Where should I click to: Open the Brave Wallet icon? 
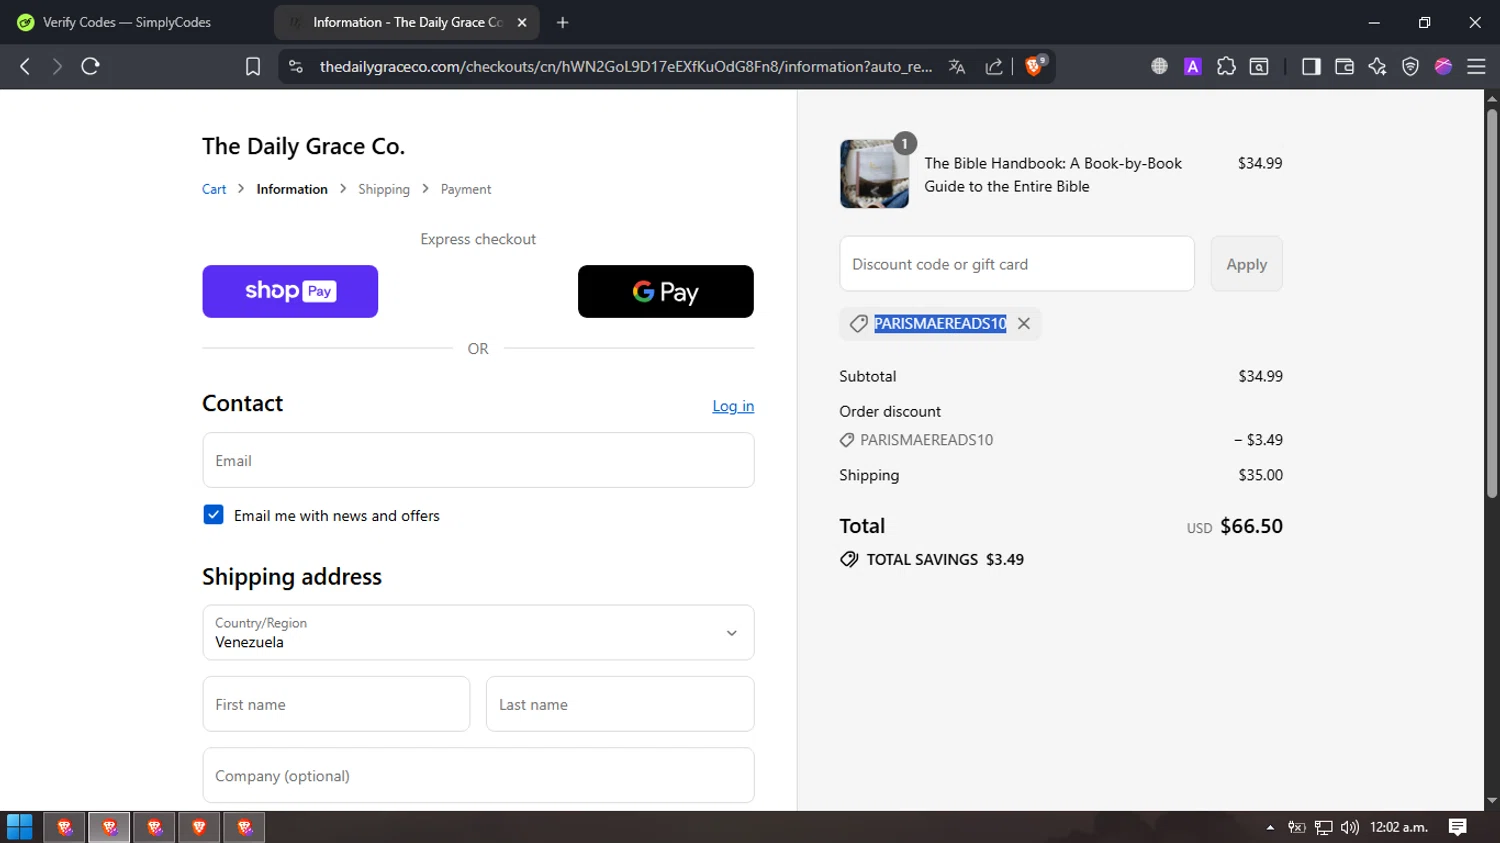1344,66
